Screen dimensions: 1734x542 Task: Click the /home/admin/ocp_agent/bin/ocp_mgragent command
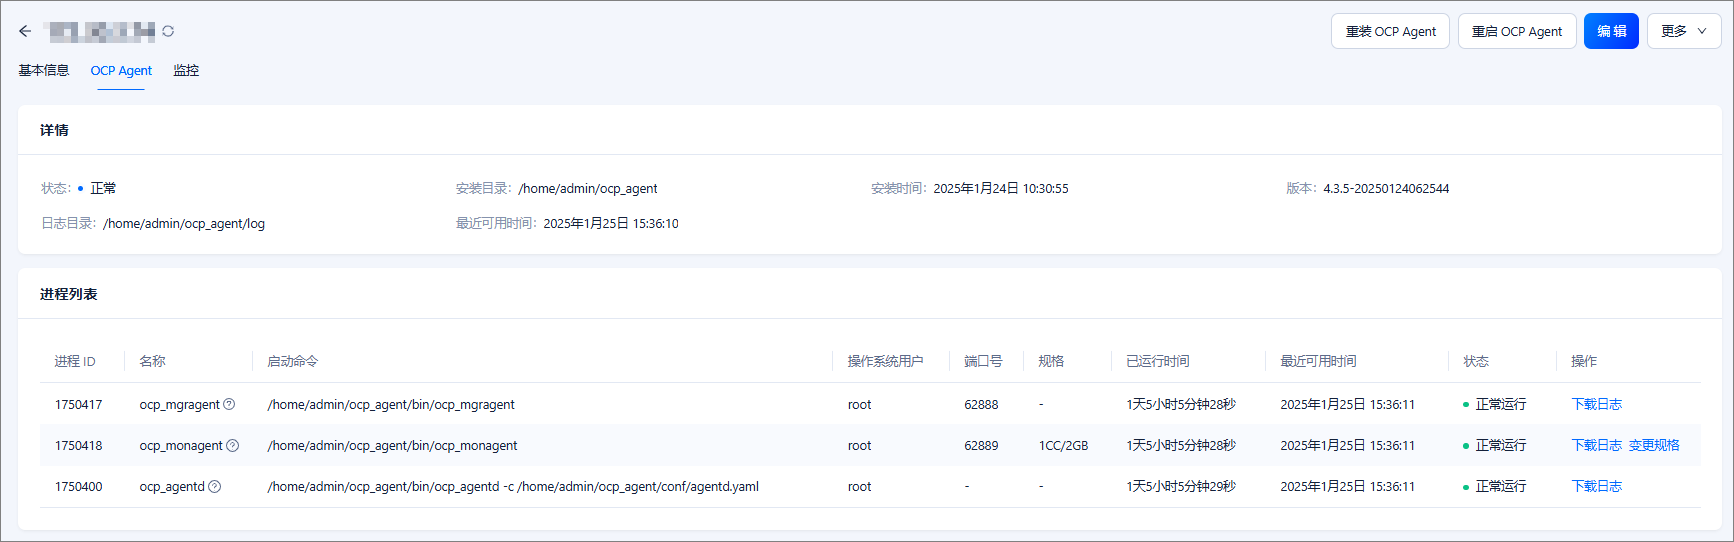(391, 404)
